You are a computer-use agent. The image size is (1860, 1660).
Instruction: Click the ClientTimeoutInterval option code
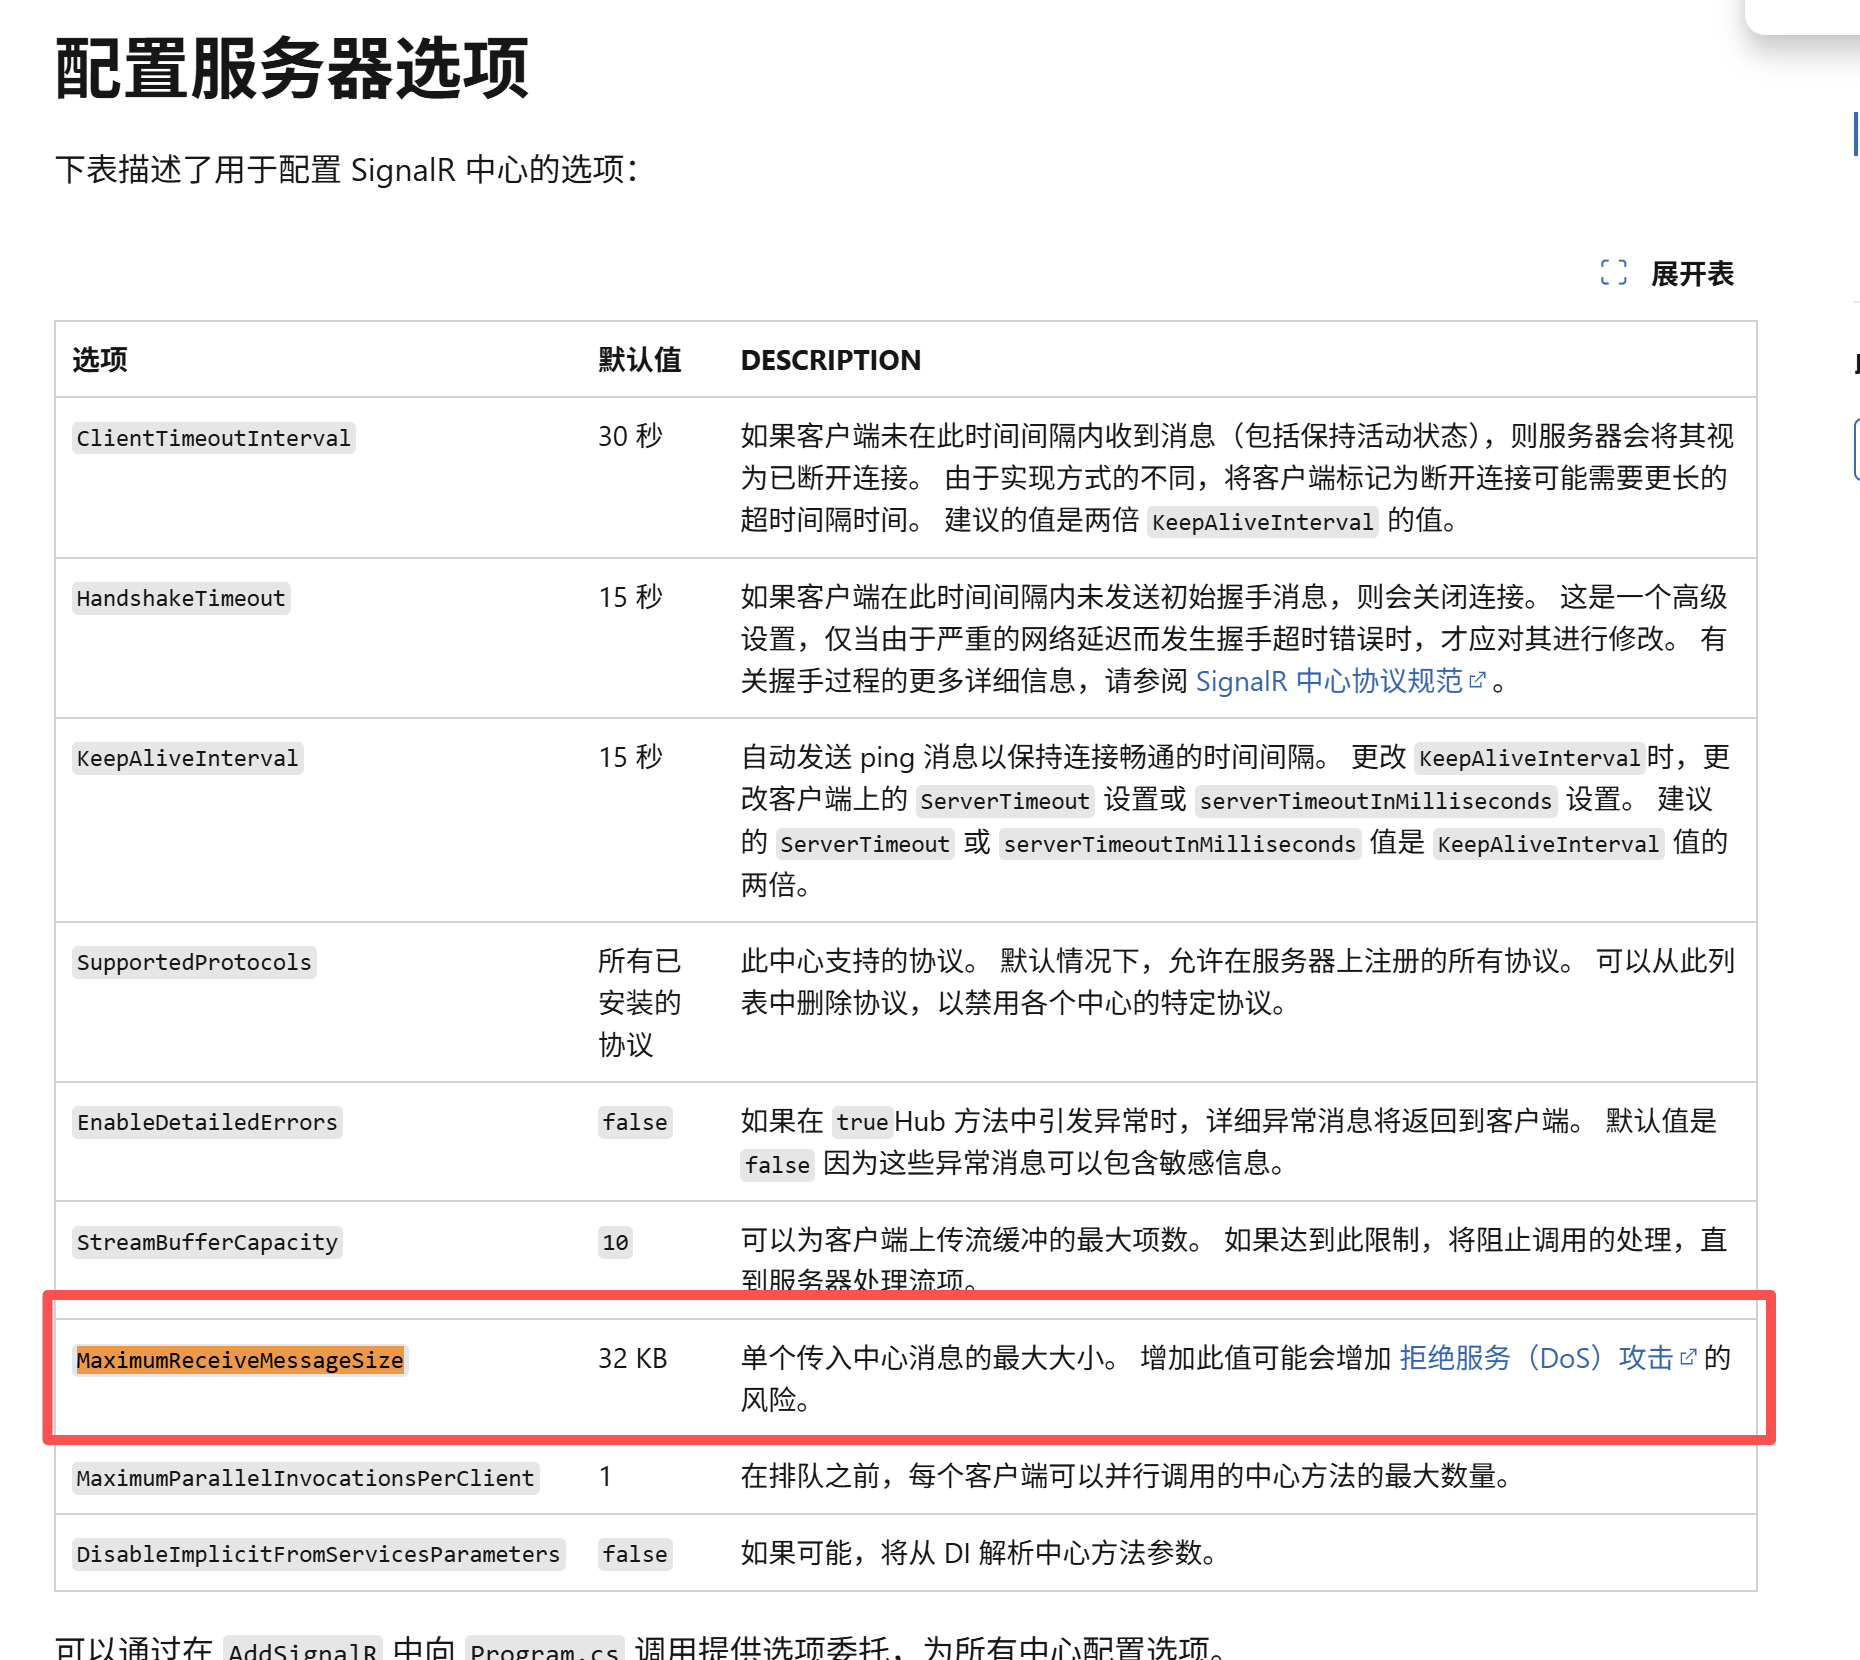[x=214, y=438]
